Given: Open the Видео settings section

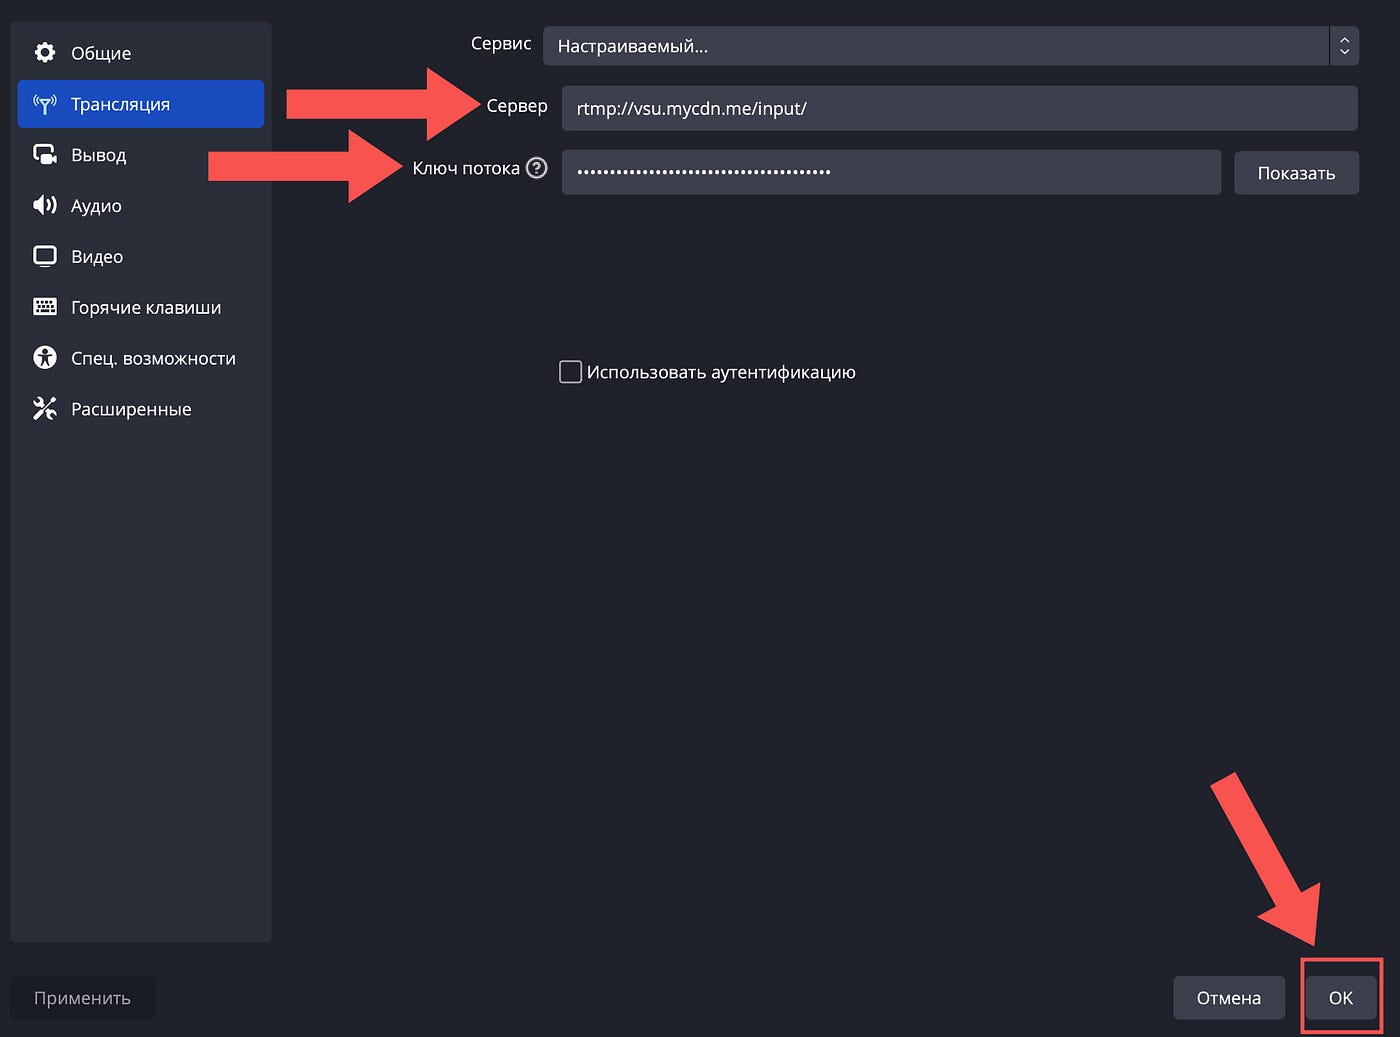Looking at the screenshot, I should pyautogui.click(x=141, y=256).
